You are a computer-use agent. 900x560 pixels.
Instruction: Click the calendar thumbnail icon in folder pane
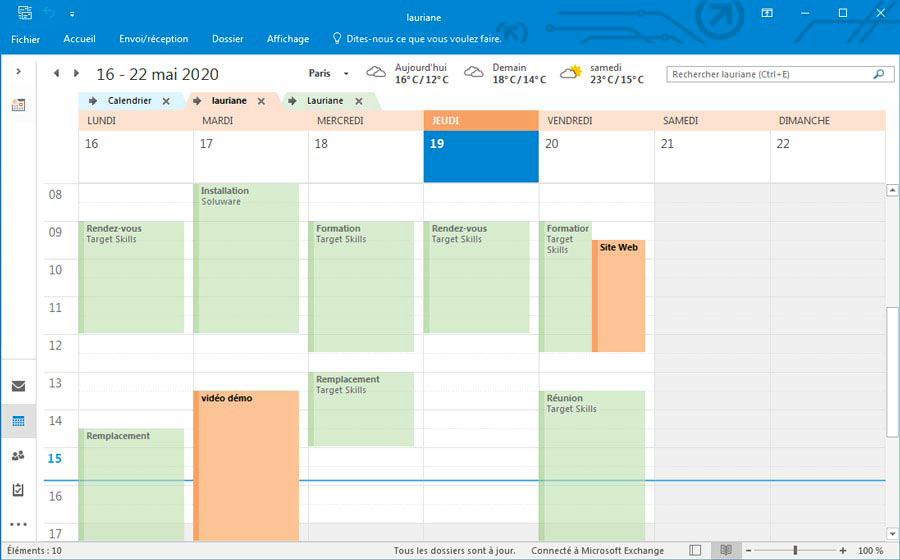pos(18,105)
